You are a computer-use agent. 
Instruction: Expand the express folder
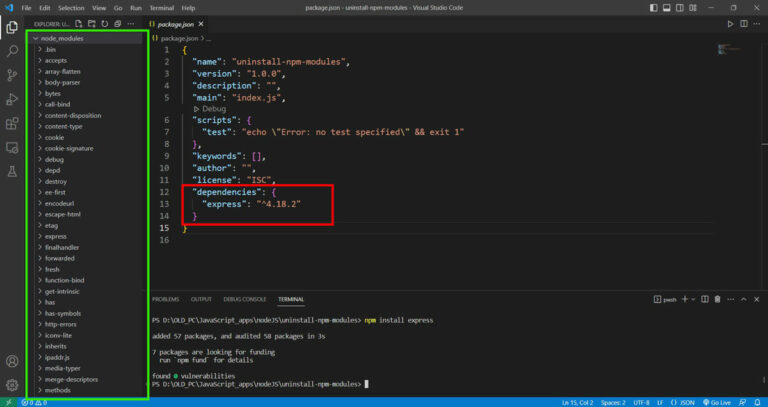coord(56,236)
